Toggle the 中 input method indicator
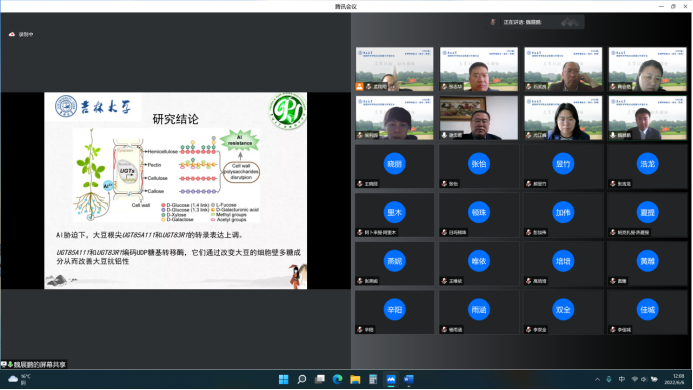Viewport: 693px width, 390px height. (621, 379)
